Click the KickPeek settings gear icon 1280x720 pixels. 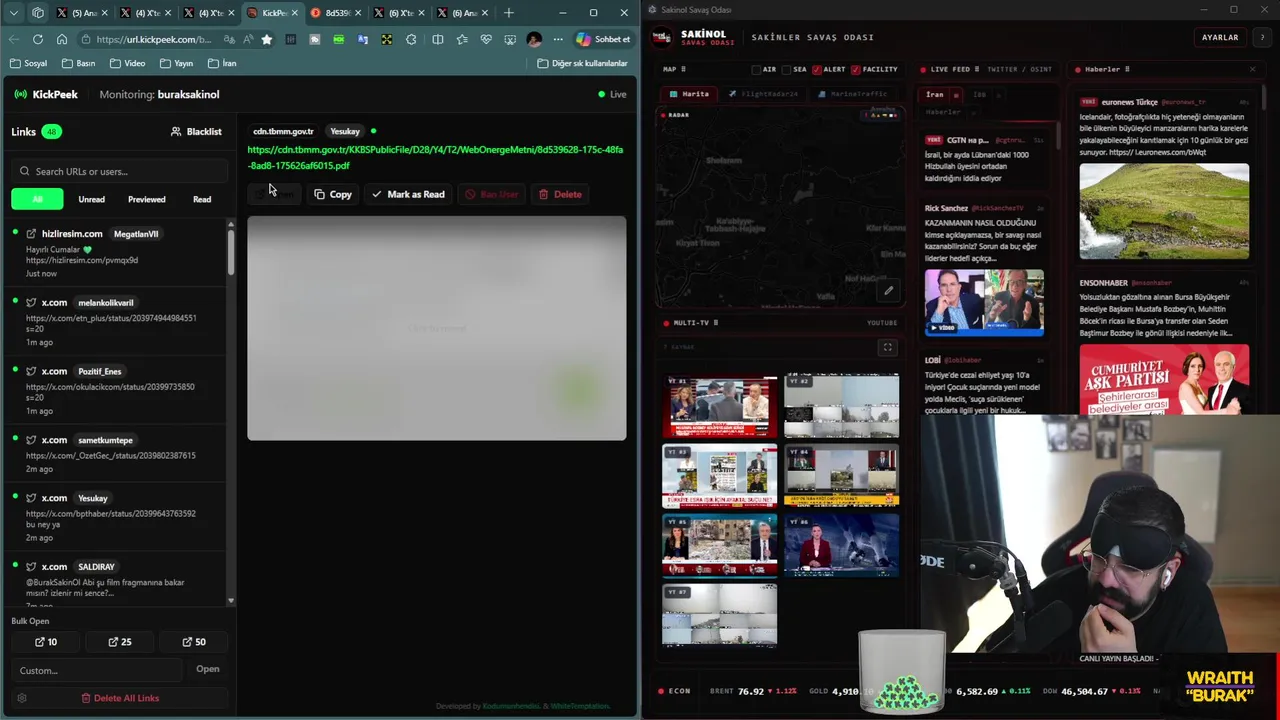tap(22, 698)
